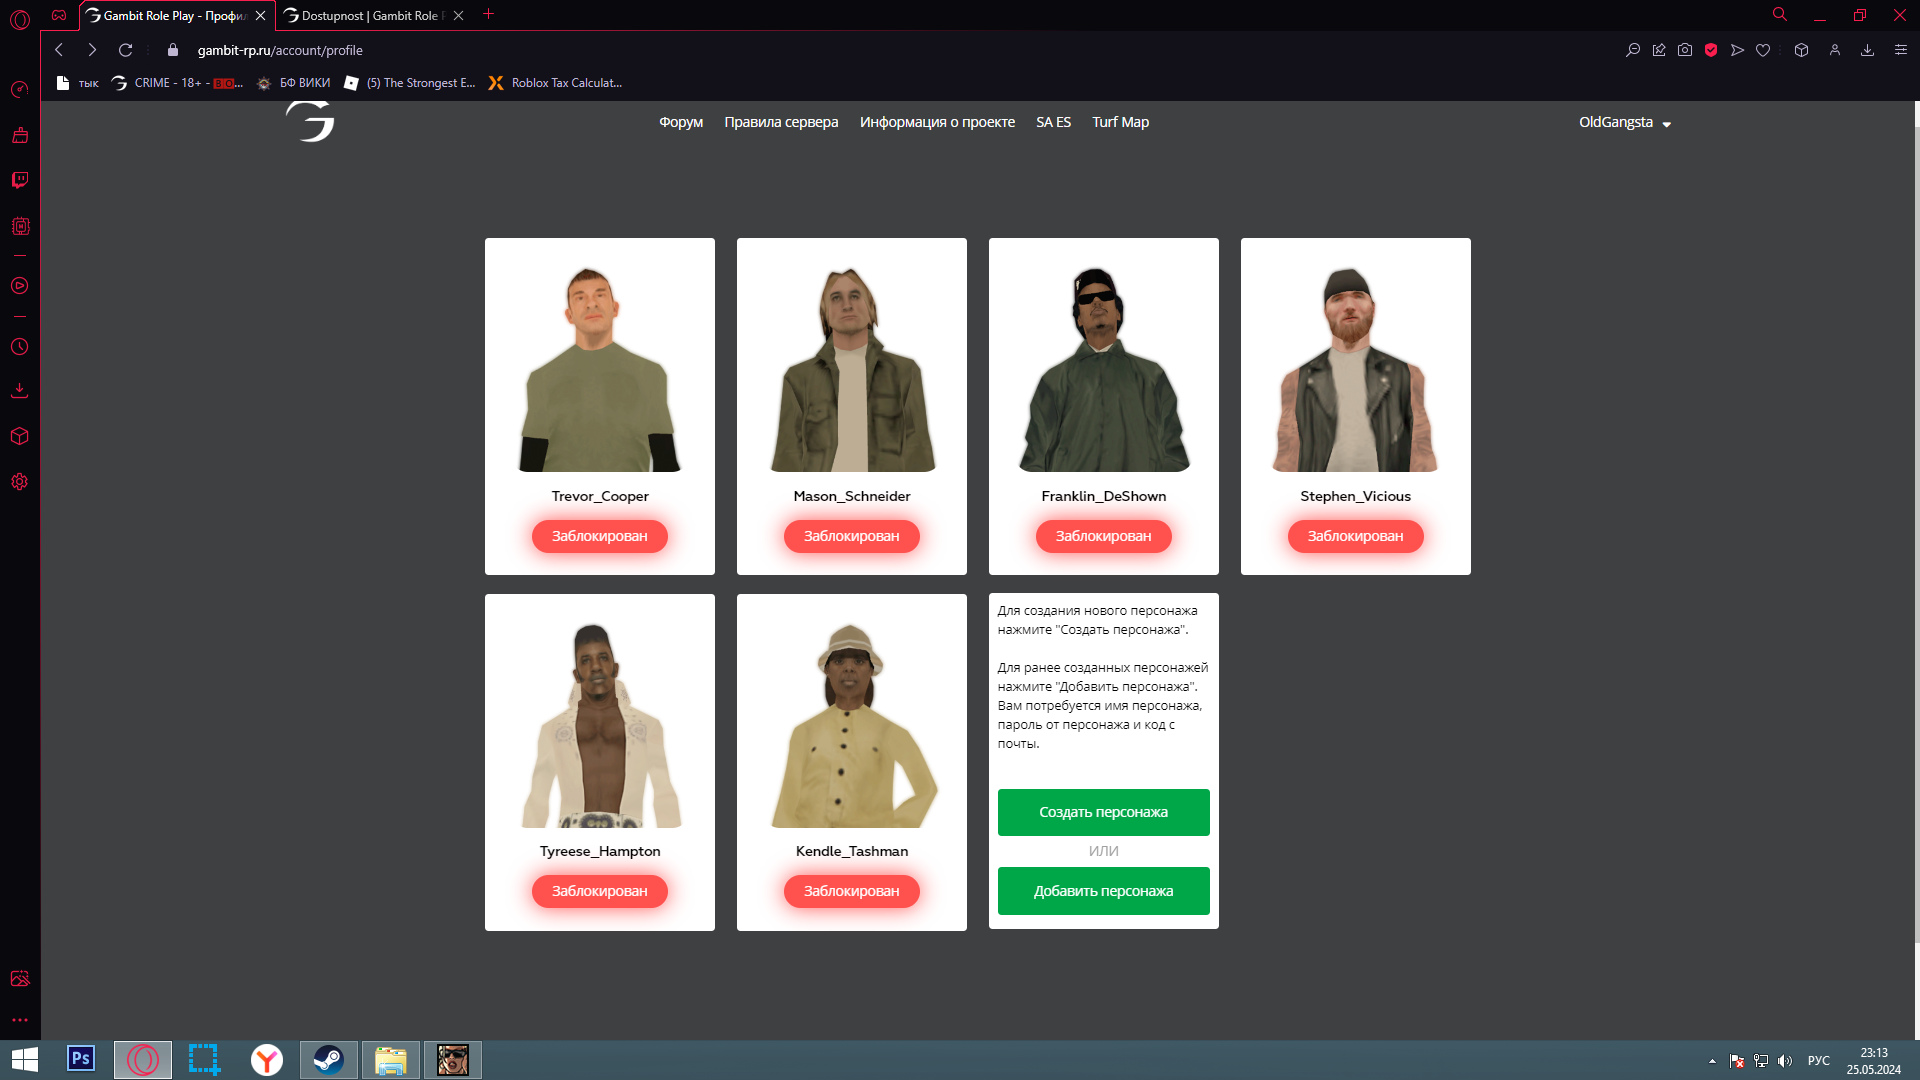1920x1080 pixels.
Task: Click the address bar URL field
Action: [x=280, y=50]
